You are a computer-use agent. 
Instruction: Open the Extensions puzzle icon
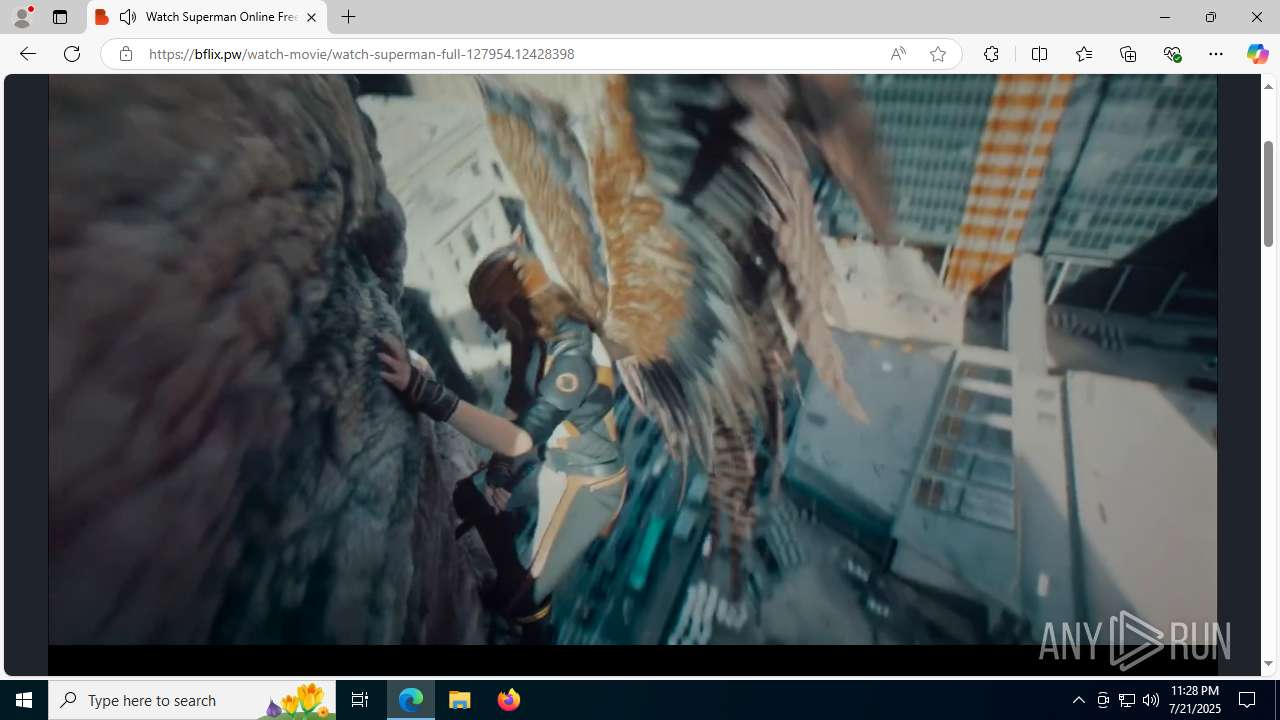[x=991, y=54]
